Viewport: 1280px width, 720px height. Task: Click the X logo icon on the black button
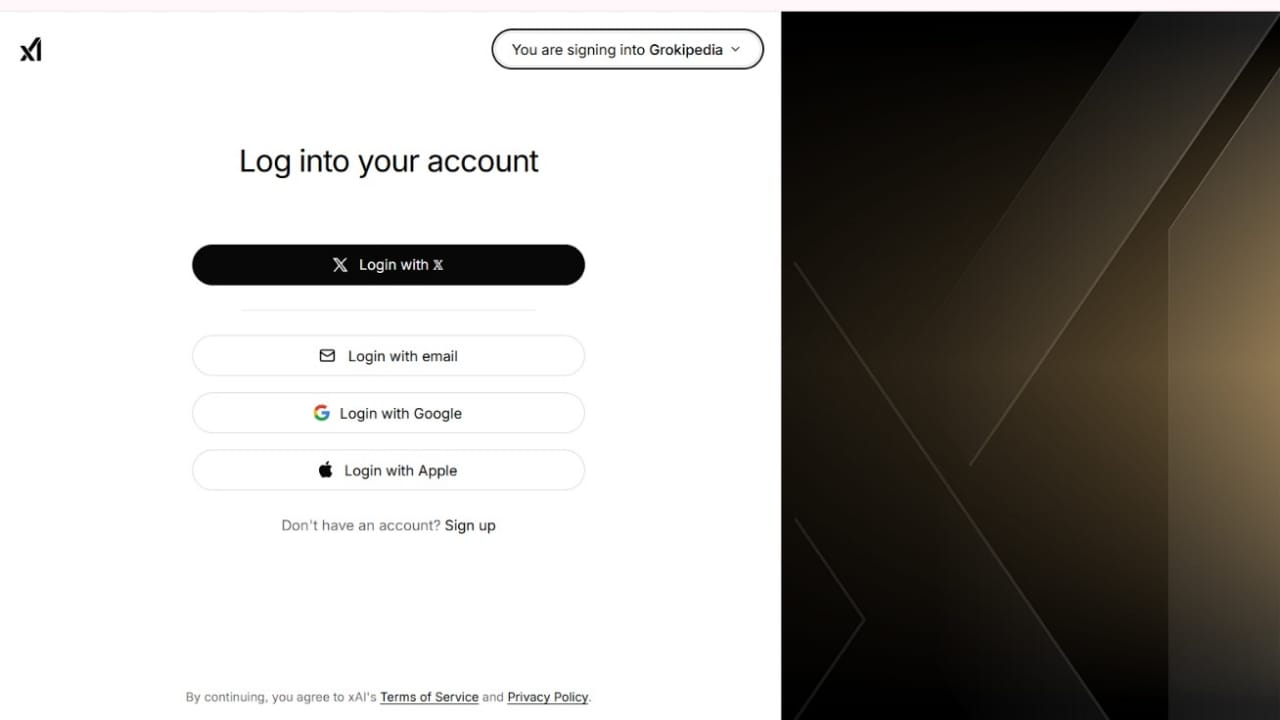click(x=340, y=265)
